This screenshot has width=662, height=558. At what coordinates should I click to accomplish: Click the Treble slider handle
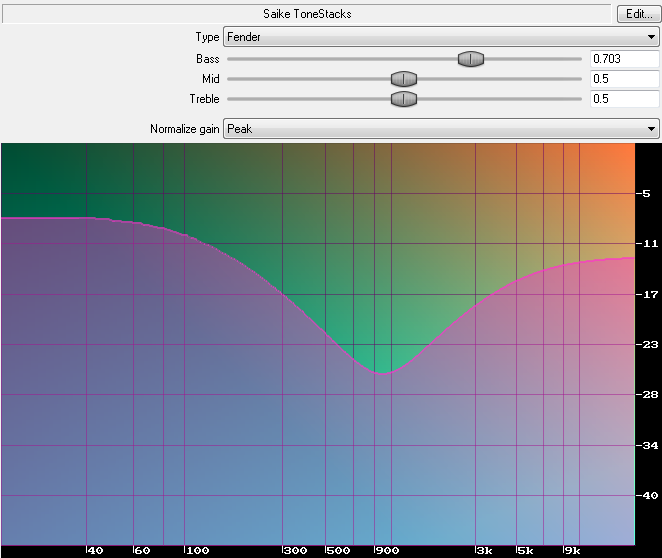[x=404, y=99]
